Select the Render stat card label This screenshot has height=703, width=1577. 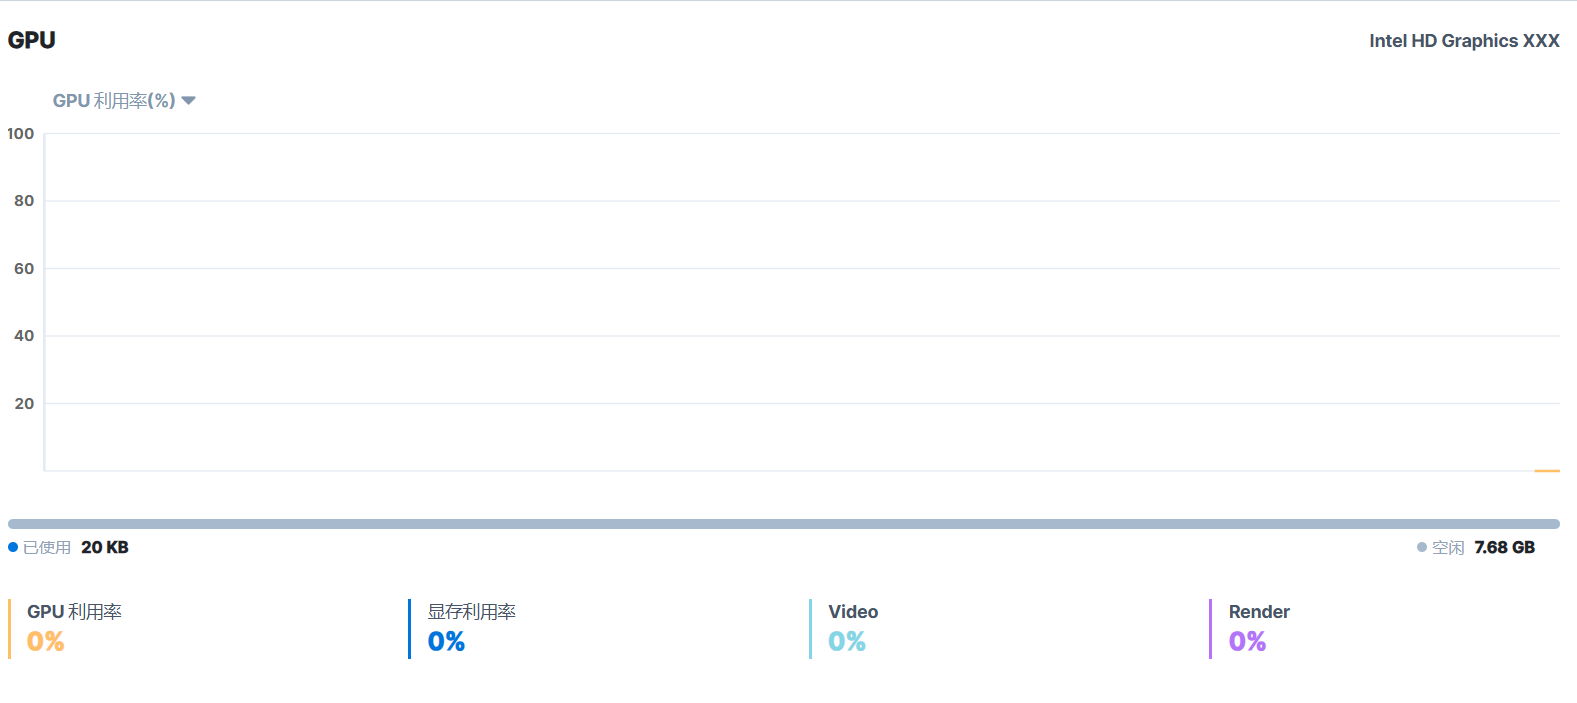(1259, 612)
